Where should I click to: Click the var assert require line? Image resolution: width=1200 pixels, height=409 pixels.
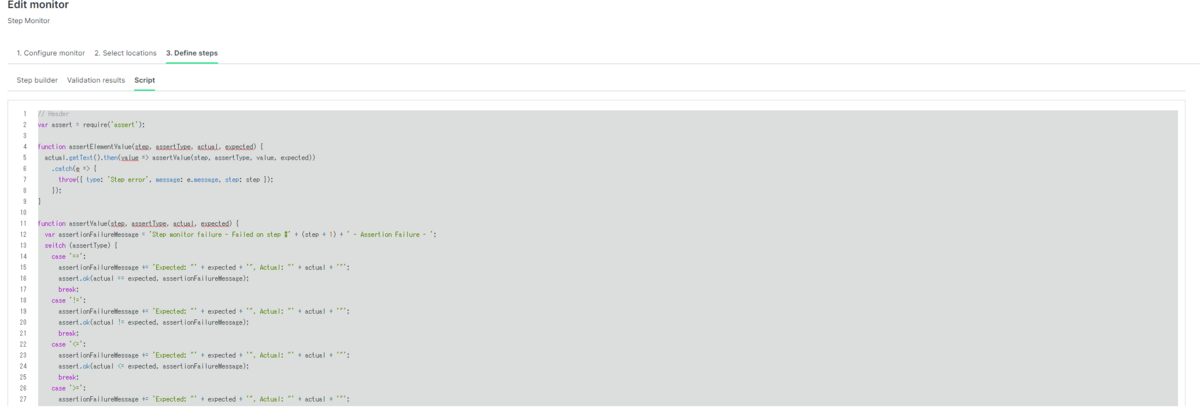pyautogui.click(x=92, y=125)
